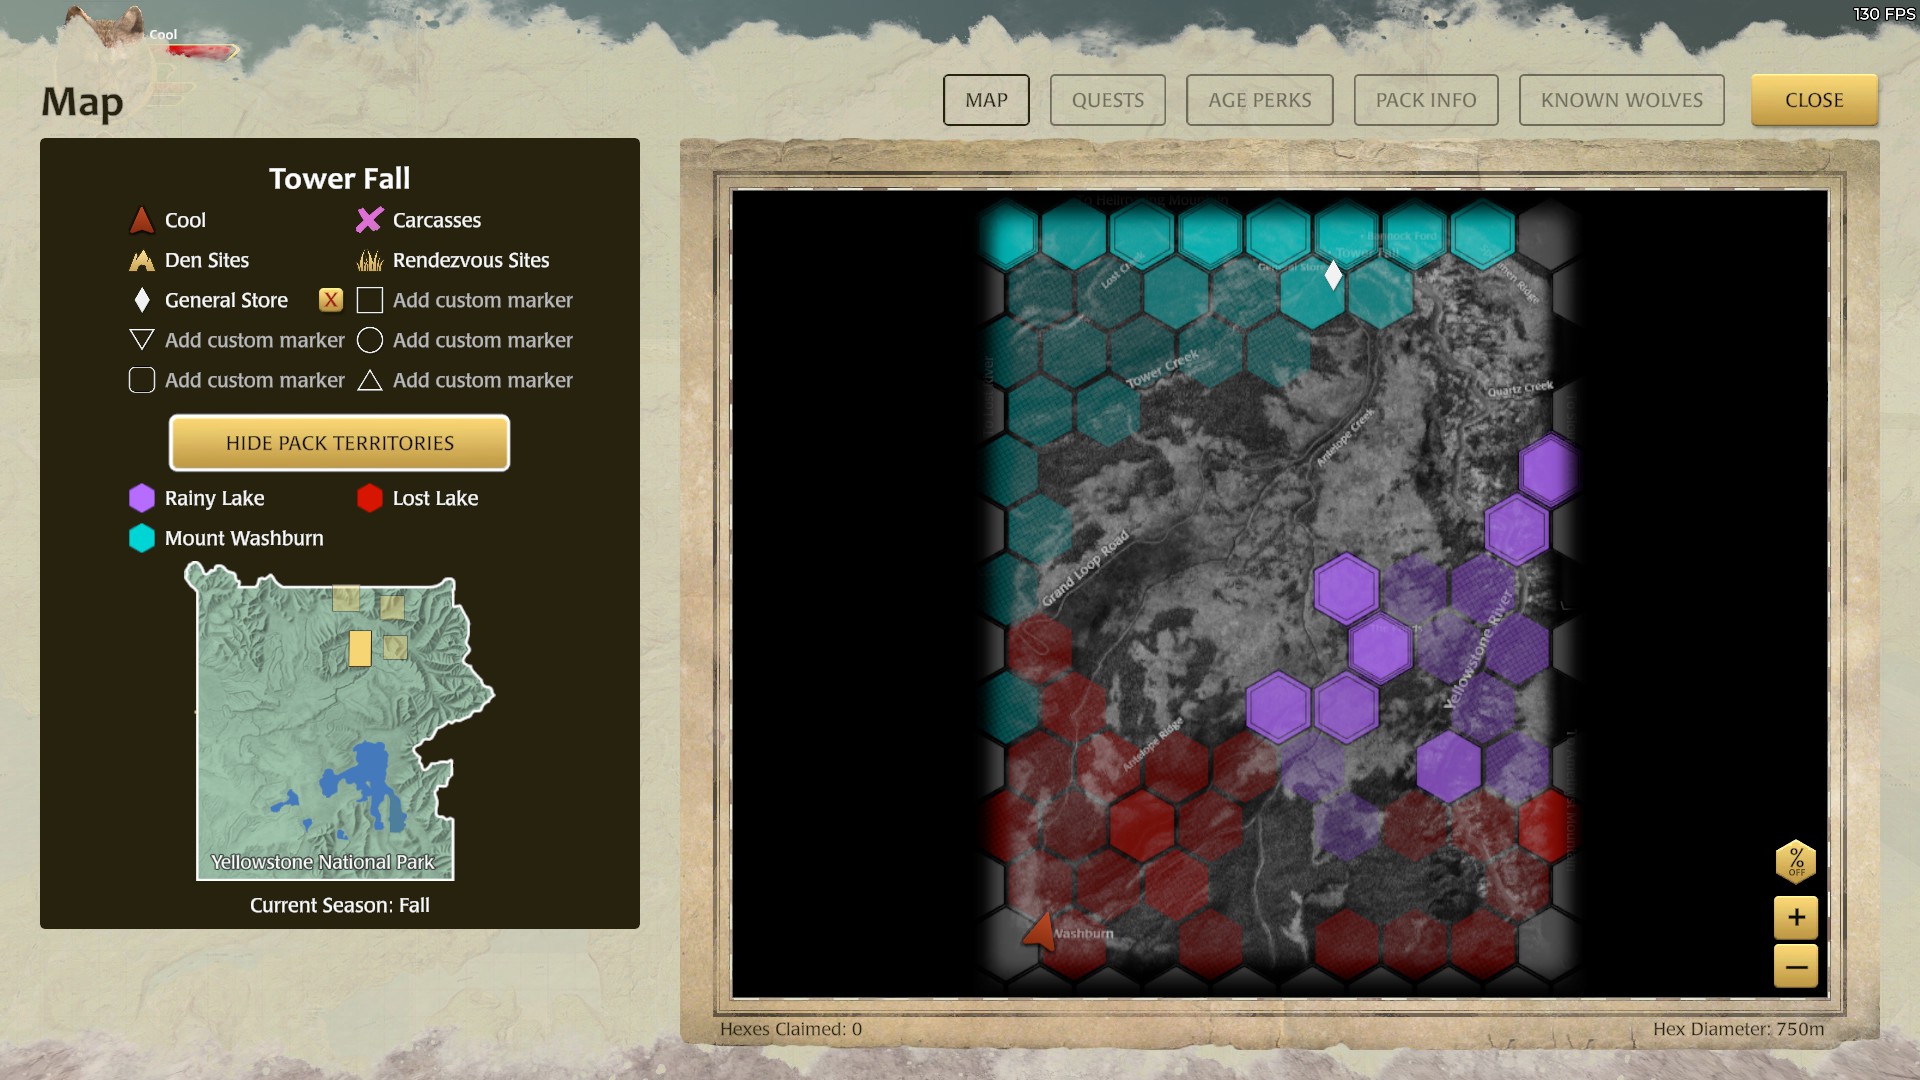Click the Yellowstone River map label

pyautogui.click(x=1479, y=650)
